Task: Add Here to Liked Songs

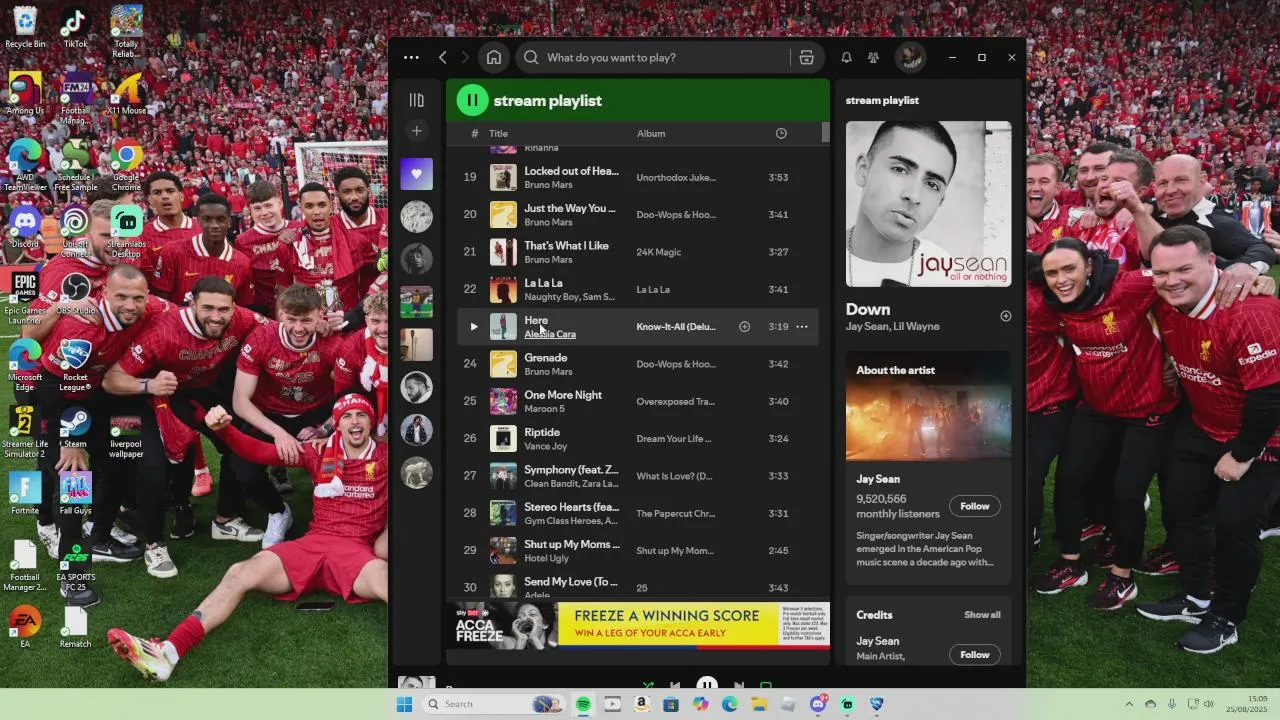Action: coord(744,327)
